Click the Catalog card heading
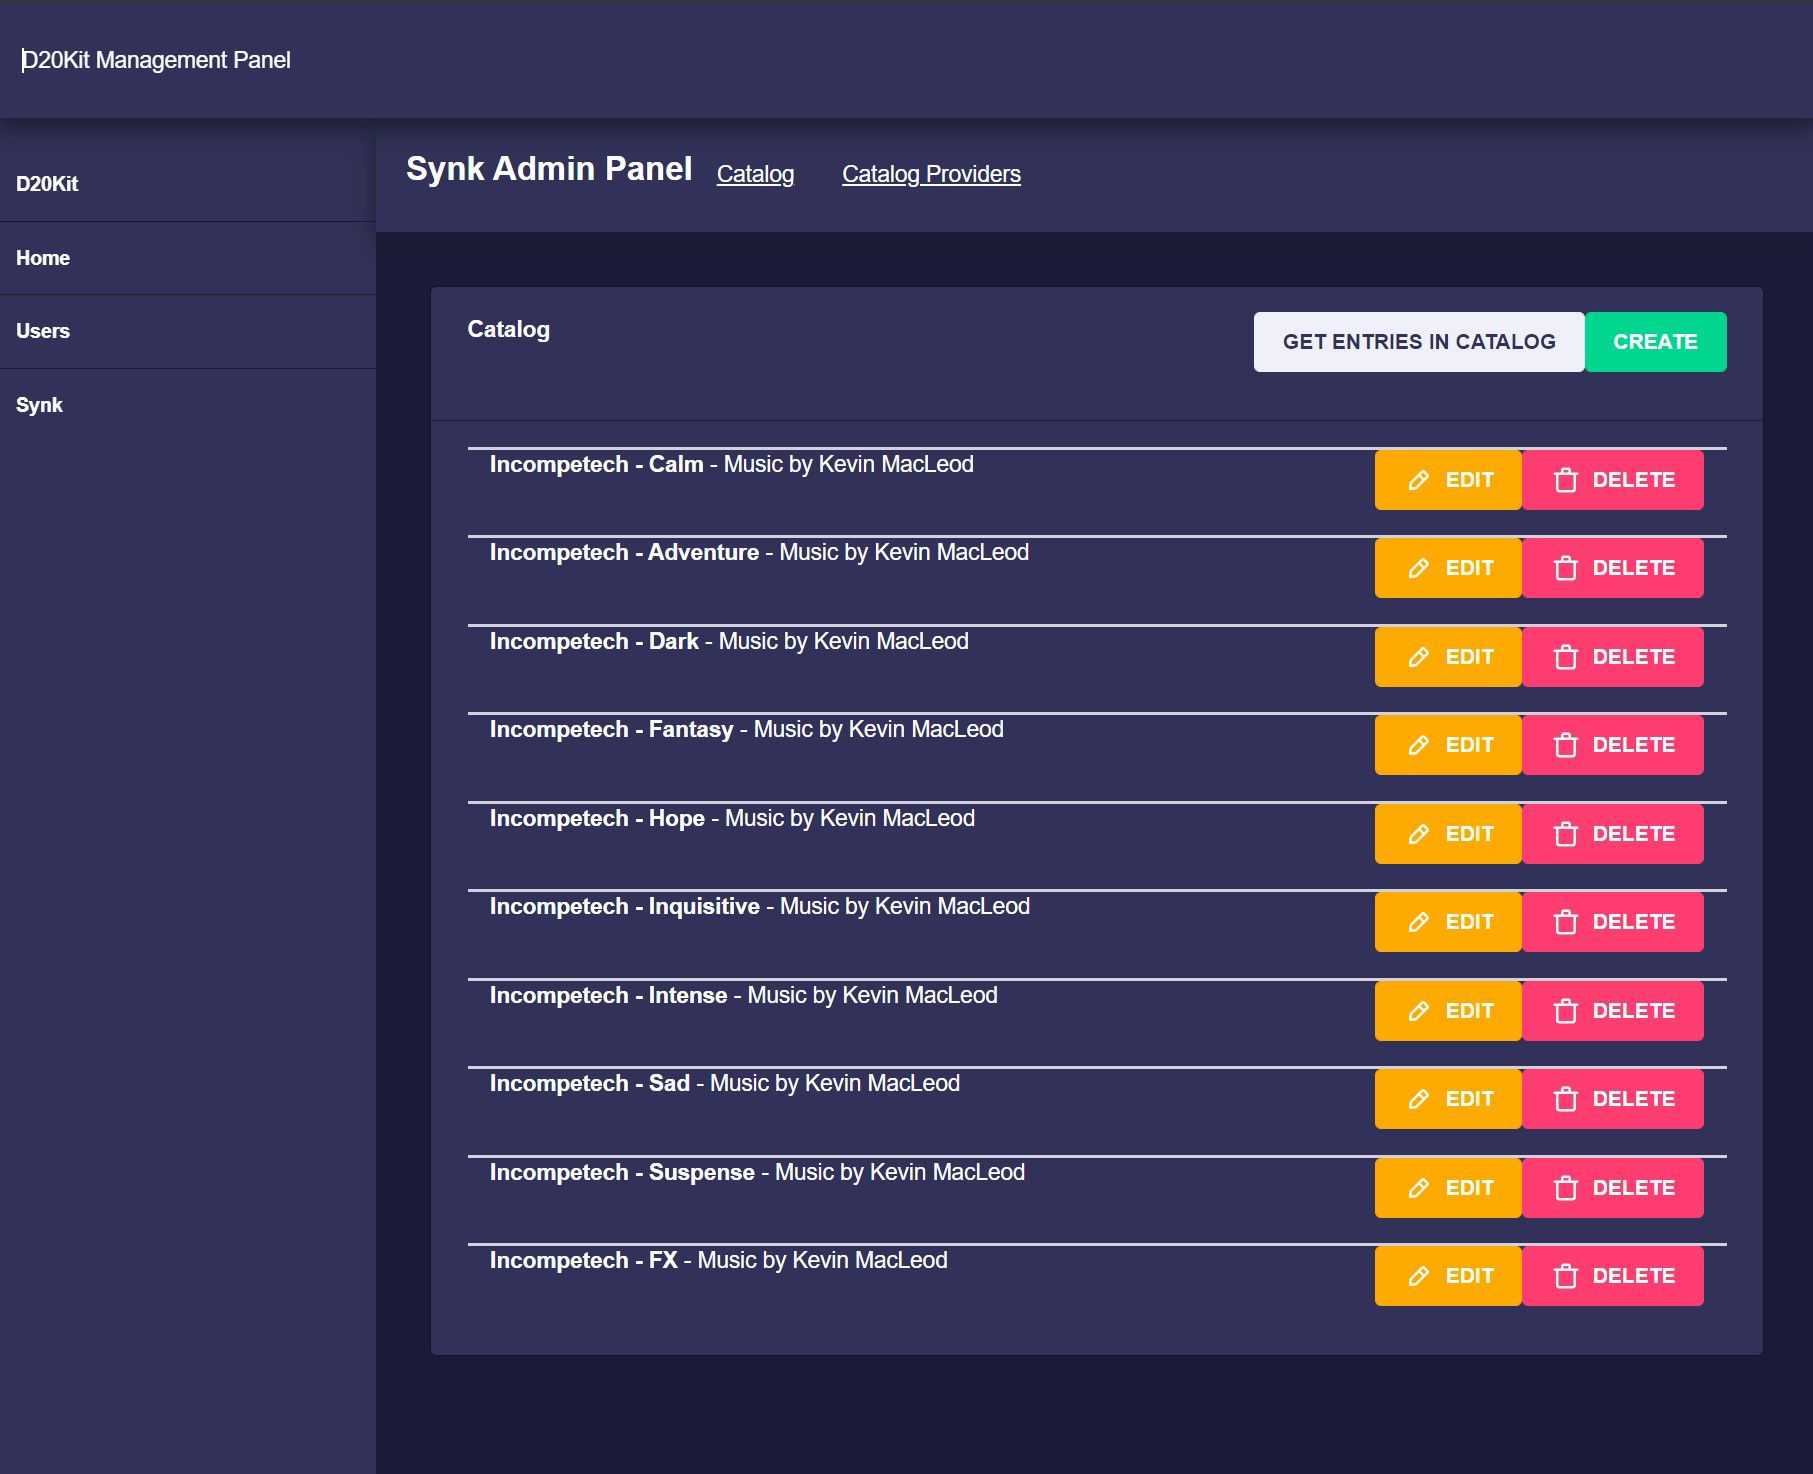Image resolution: width=1813 pixels, height=1474 pixels. (x=508, y=329)
